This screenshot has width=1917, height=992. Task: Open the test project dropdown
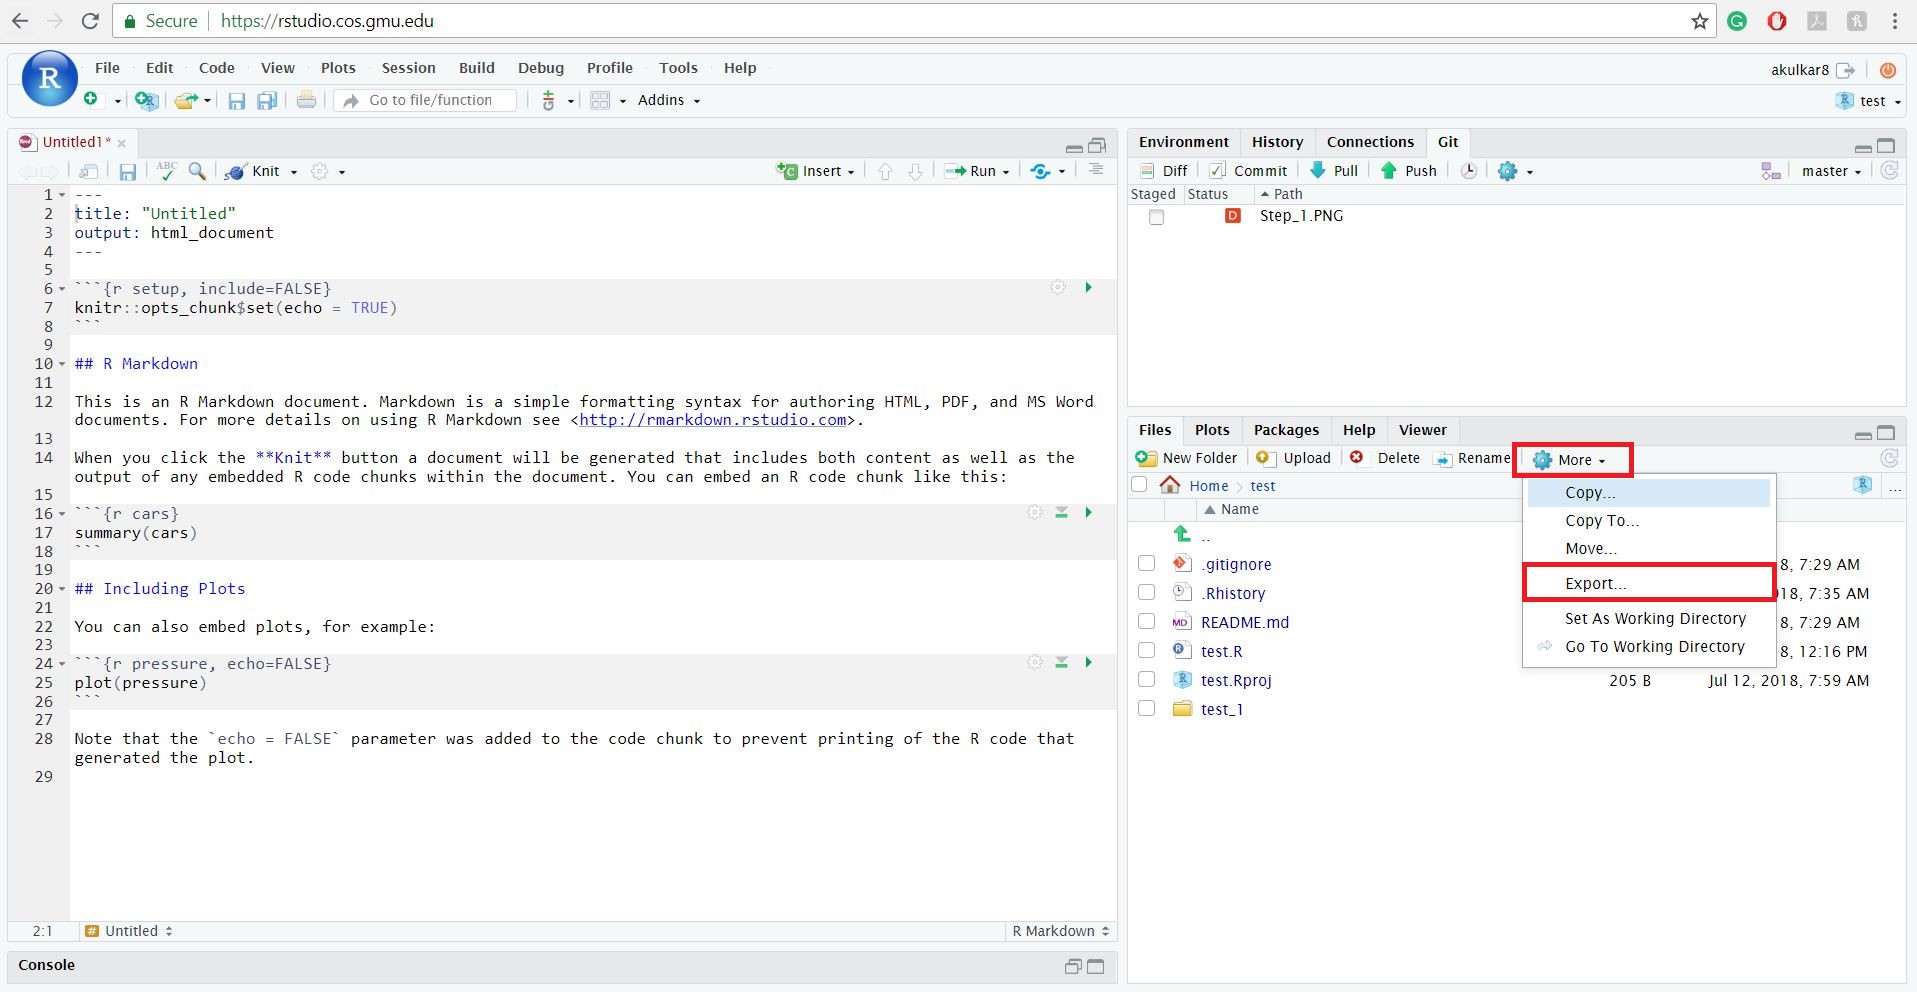coord(1869,101)
